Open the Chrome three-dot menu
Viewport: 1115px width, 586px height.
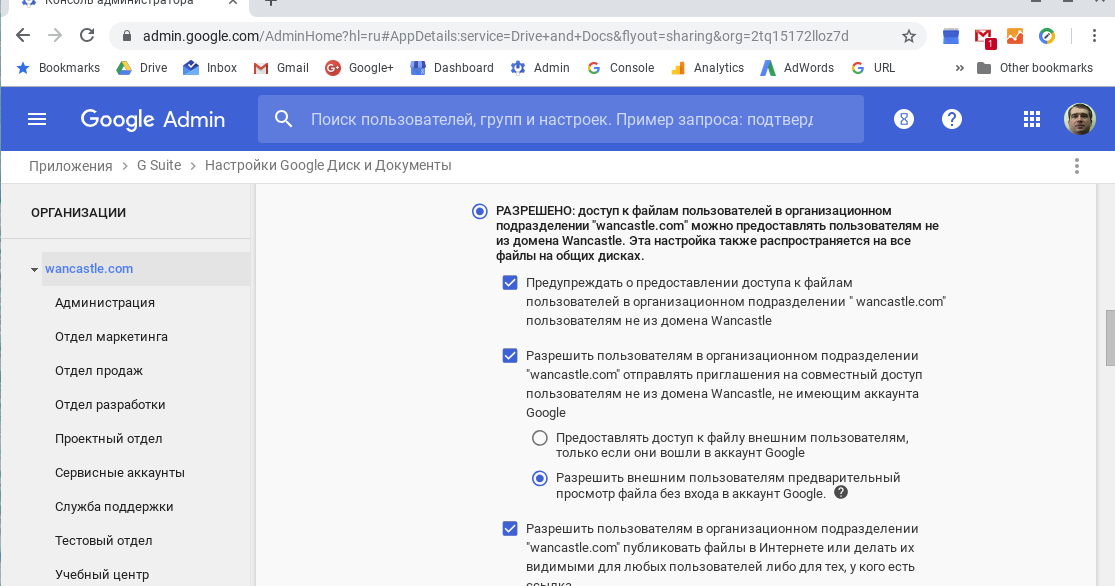tap(1094, 36)
